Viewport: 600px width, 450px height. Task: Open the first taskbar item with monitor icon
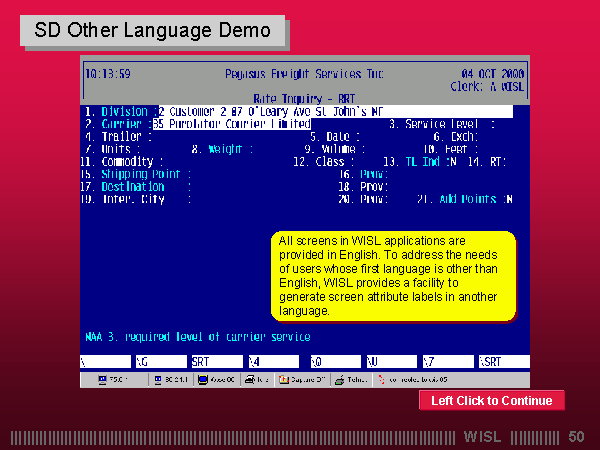[113, 380]
